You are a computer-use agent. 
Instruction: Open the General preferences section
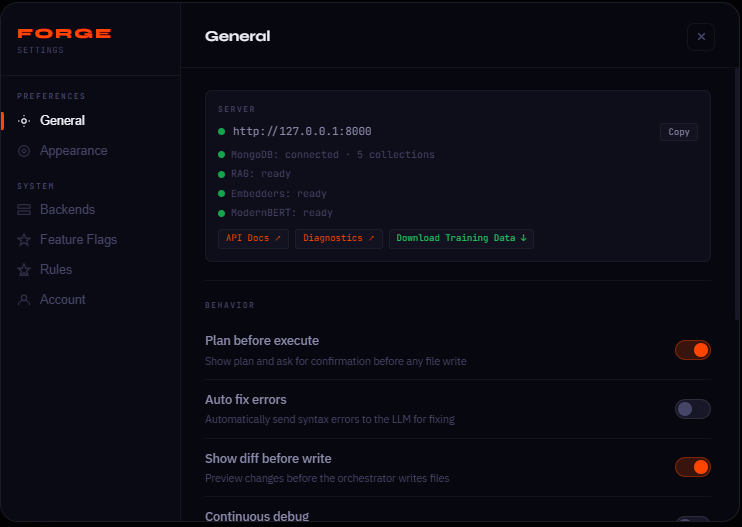90,121
